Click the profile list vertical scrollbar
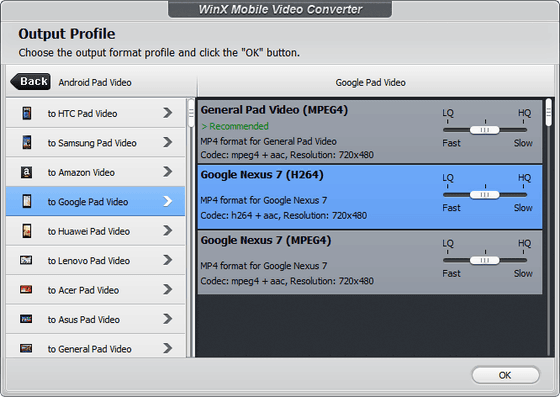The image size is (560, 397). (549, 227)
